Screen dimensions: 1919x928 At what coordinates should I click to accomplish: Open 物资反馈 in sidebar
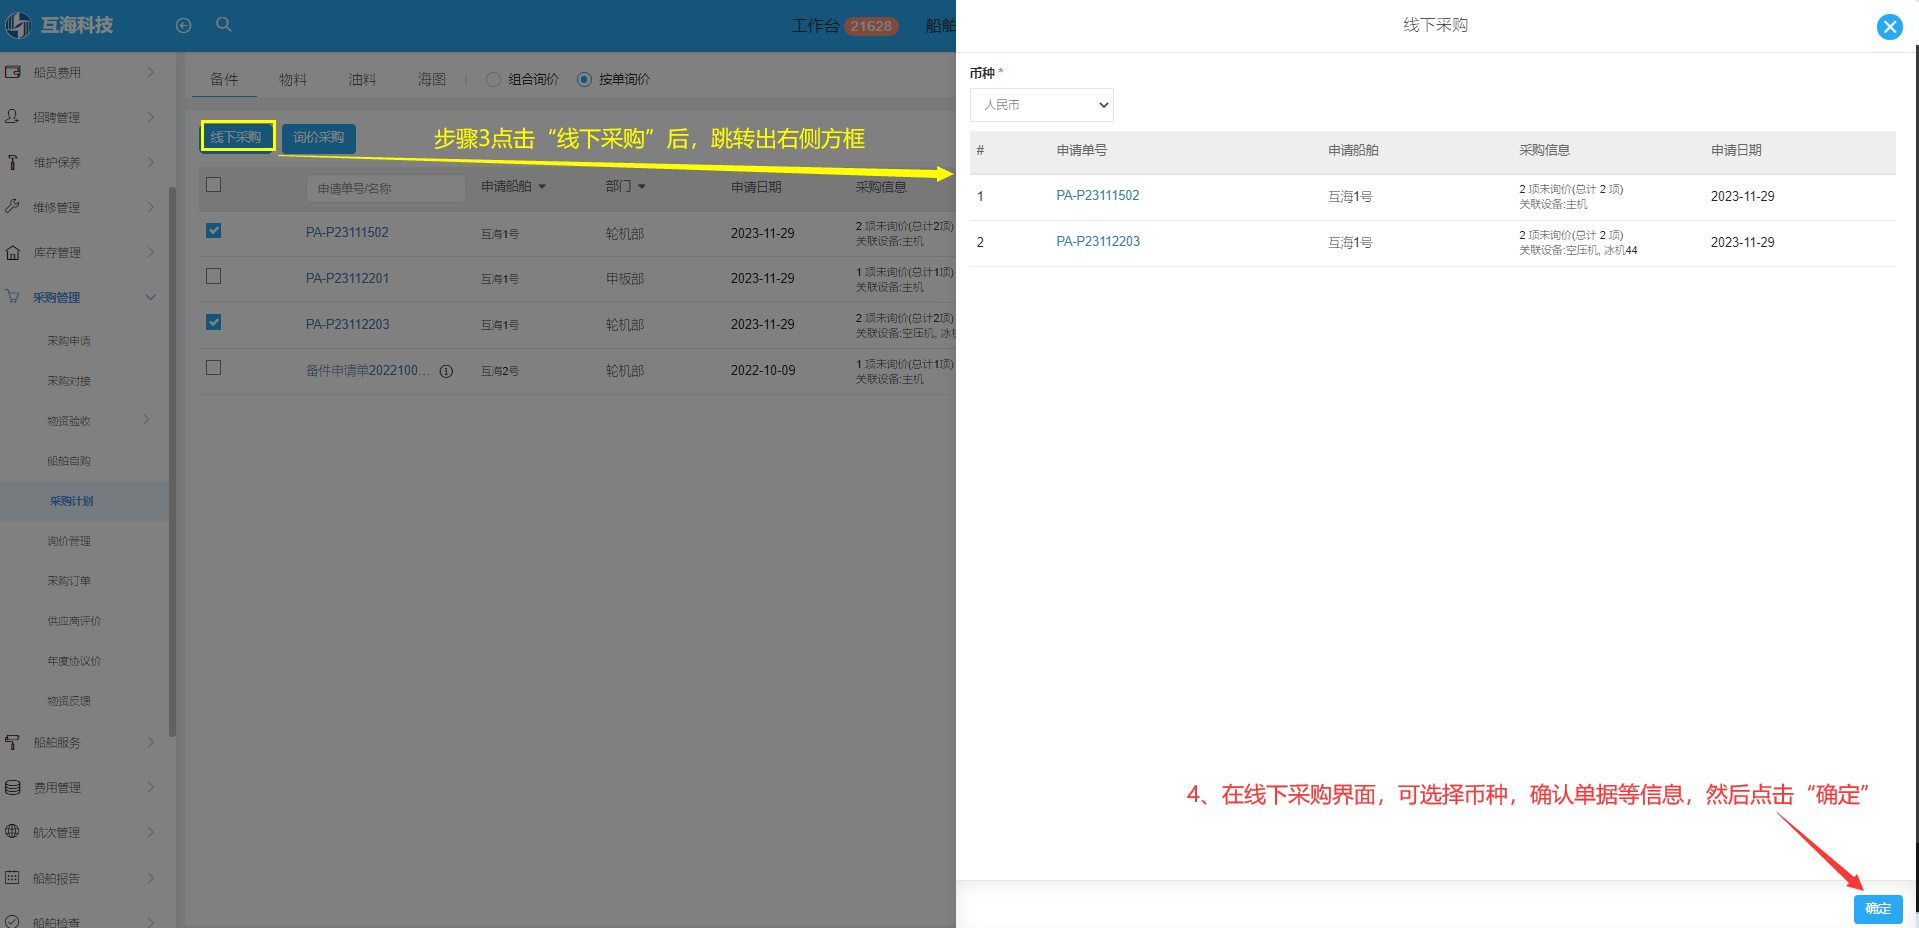[69, 701]
